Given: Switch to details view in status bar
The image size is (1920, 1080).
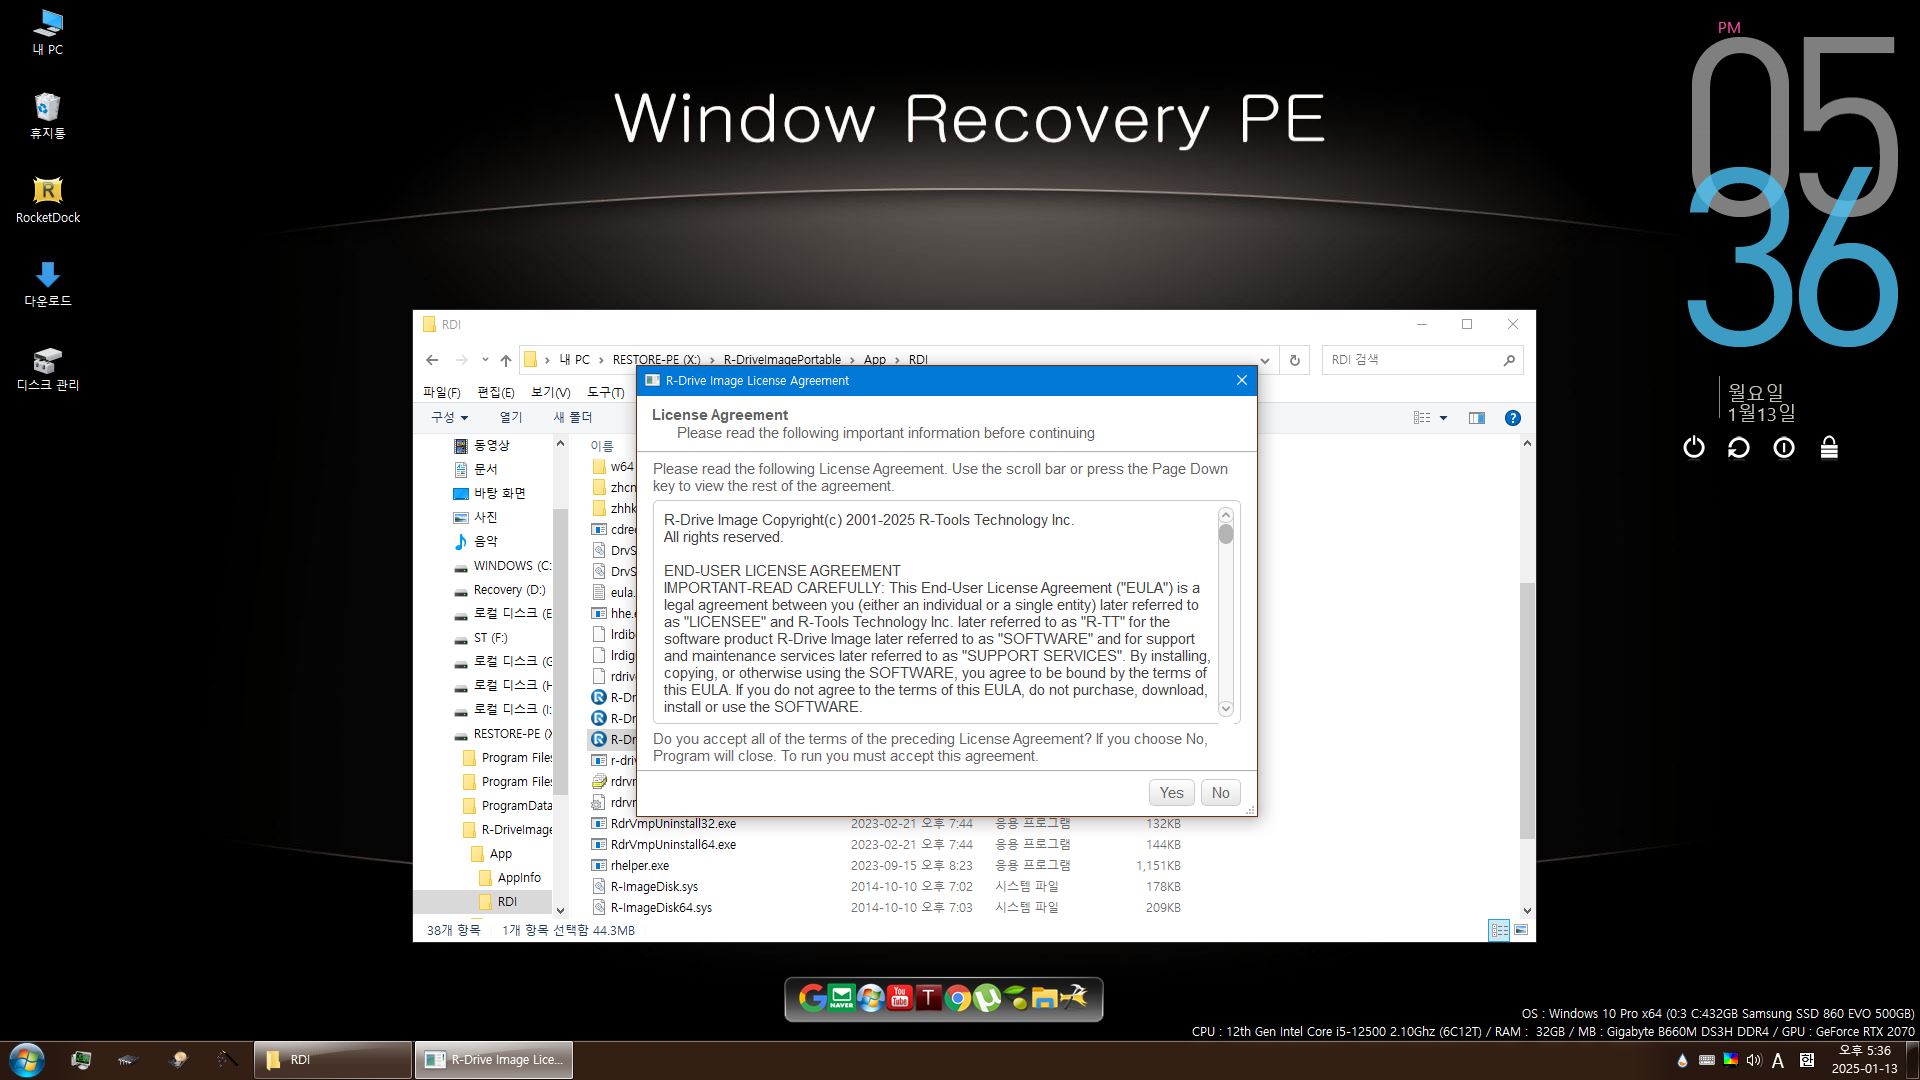Looking at the screenshot, I should pyautogui.click(x=1499, y=930).
